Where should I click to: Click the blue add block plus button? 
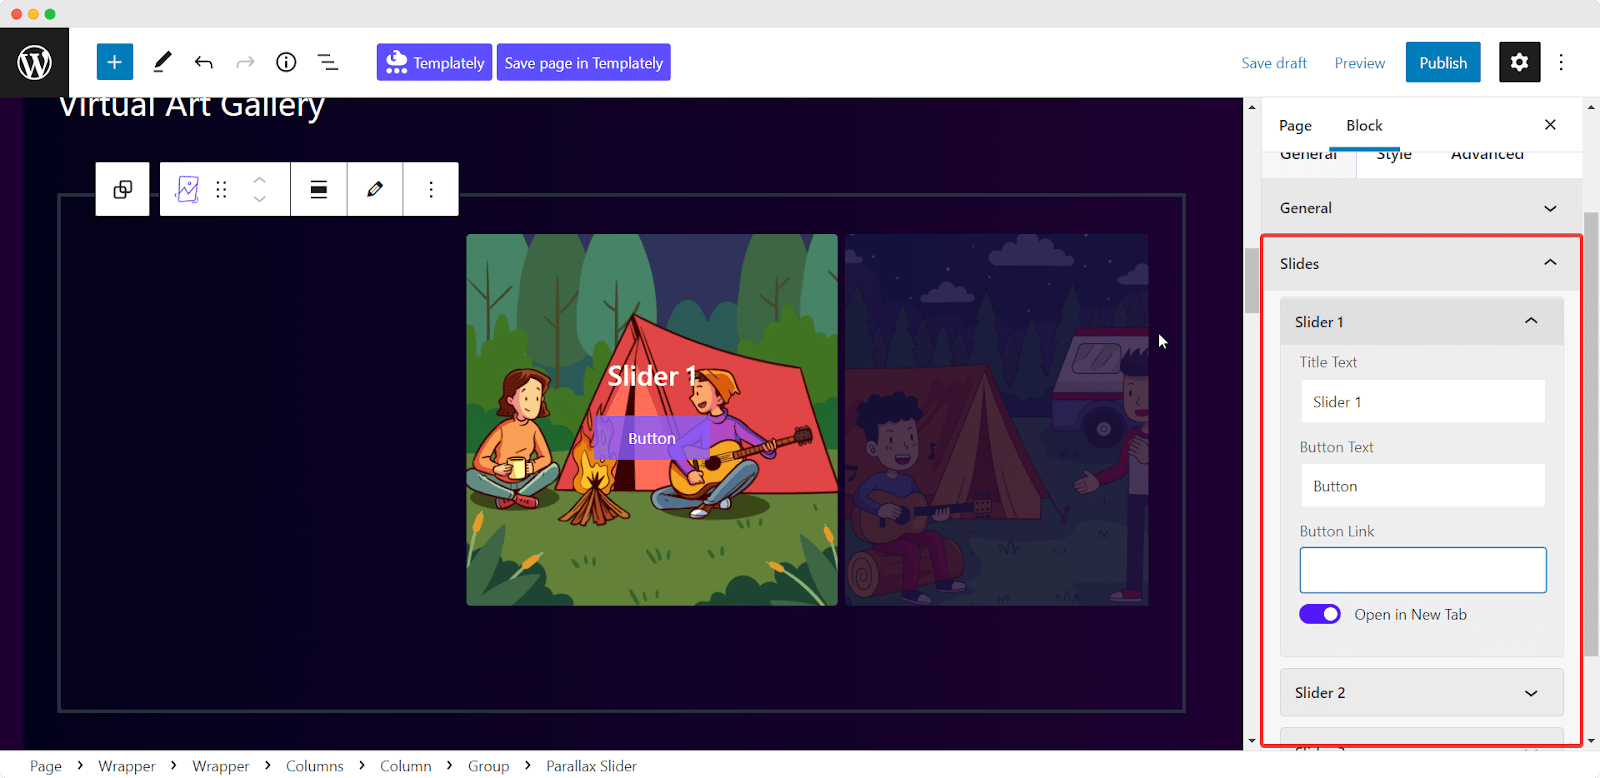pos(115,62)
